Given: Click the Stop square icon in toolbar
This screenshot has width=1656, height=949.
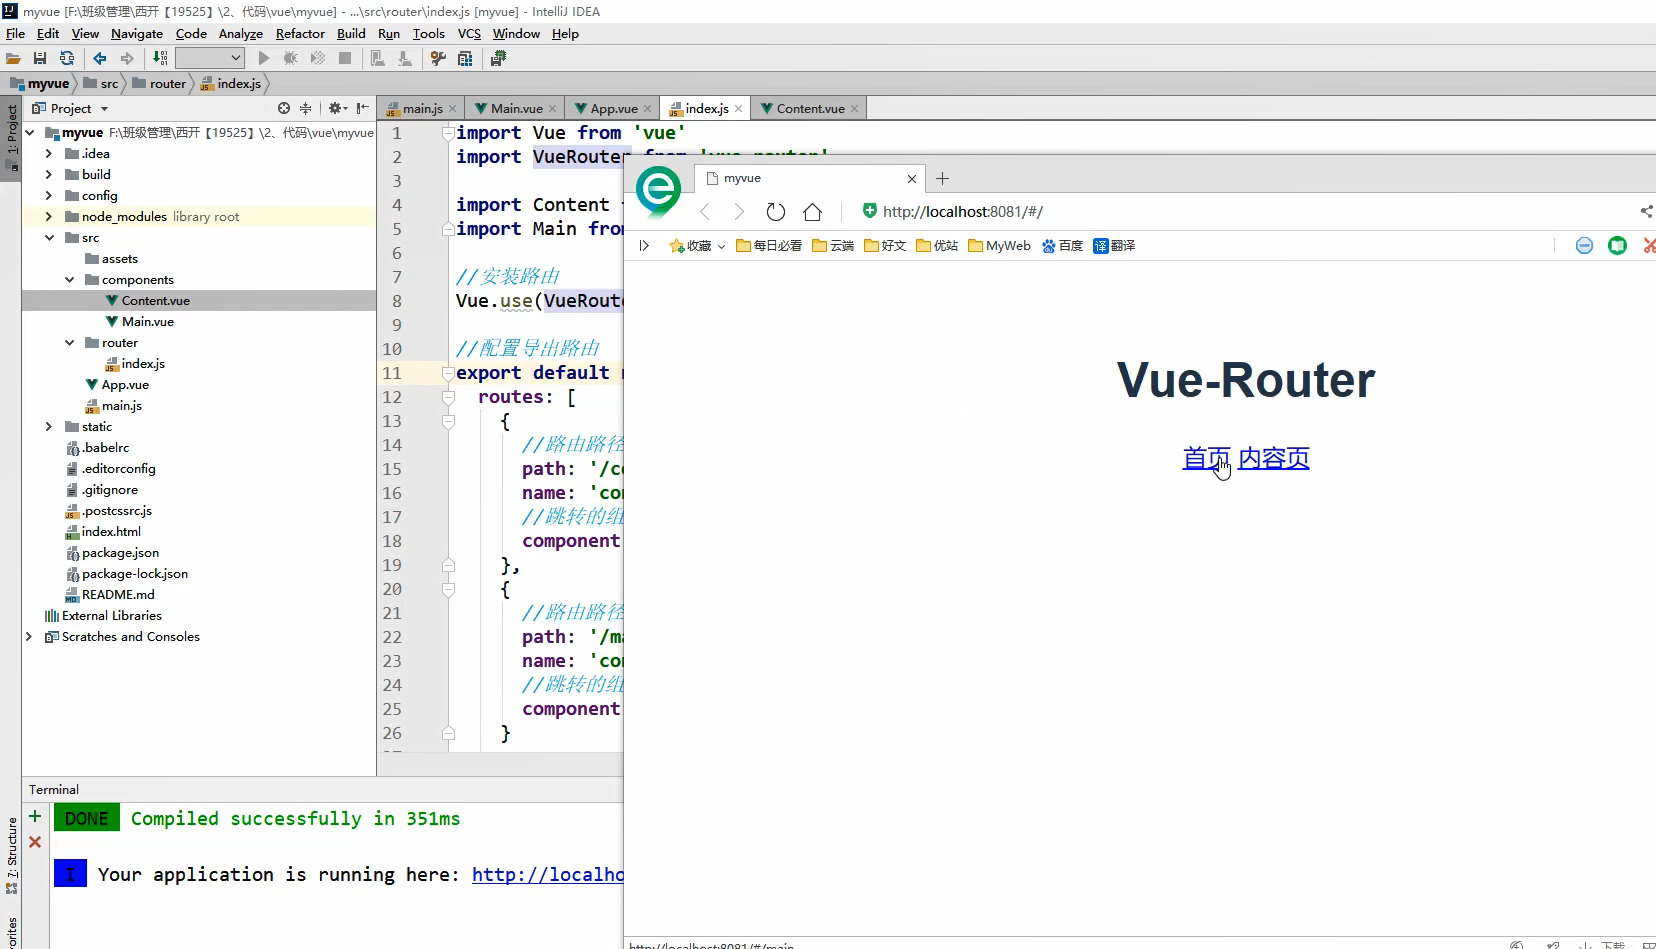Looking at the screenshot, I should (x=345, y=59).
